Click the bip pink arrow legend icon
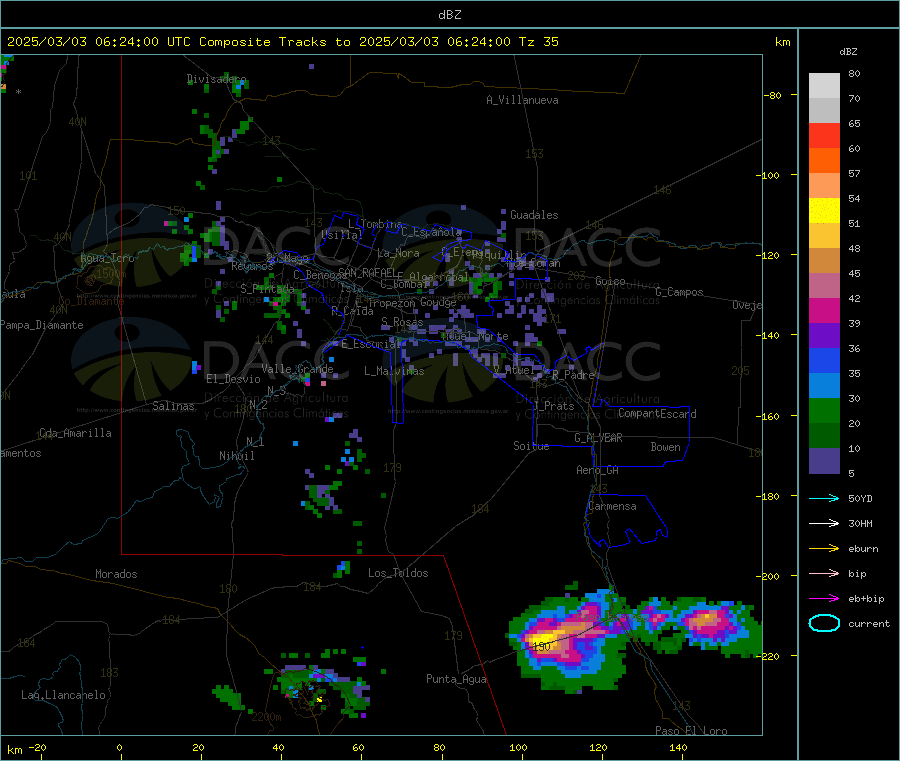The image size is (900, 761). coord(824,573)
